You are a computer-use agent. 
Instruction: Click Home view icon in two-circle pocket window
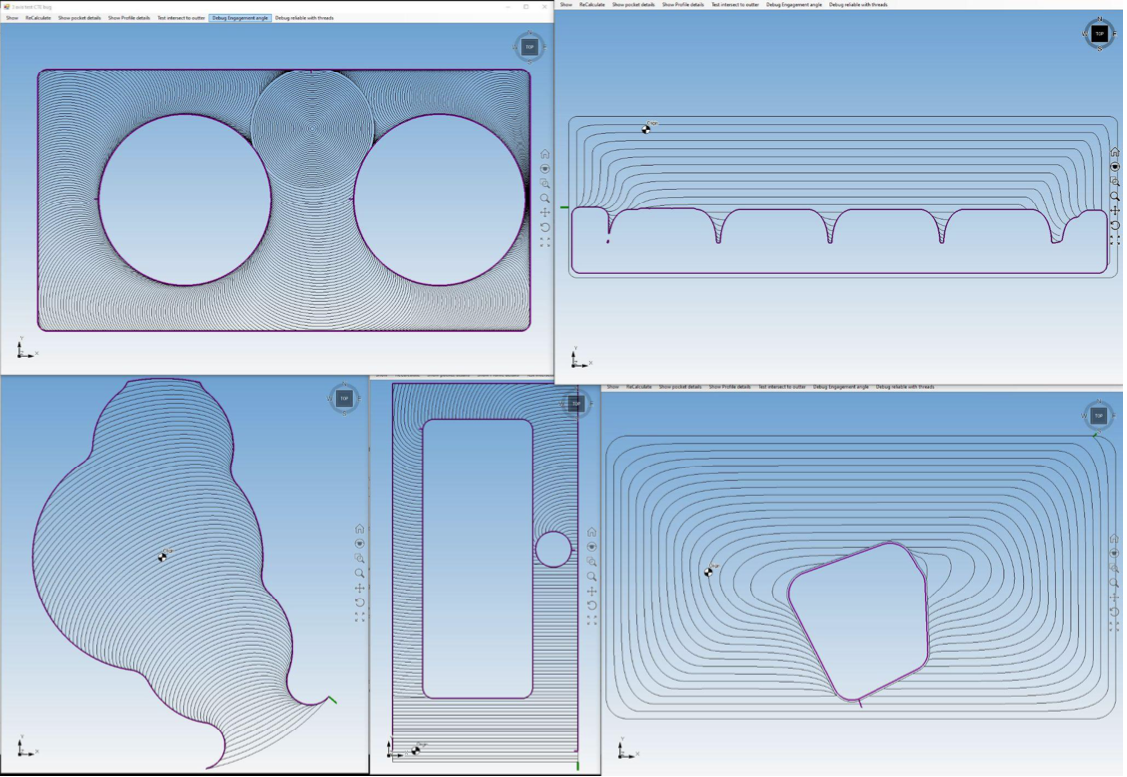545,154
